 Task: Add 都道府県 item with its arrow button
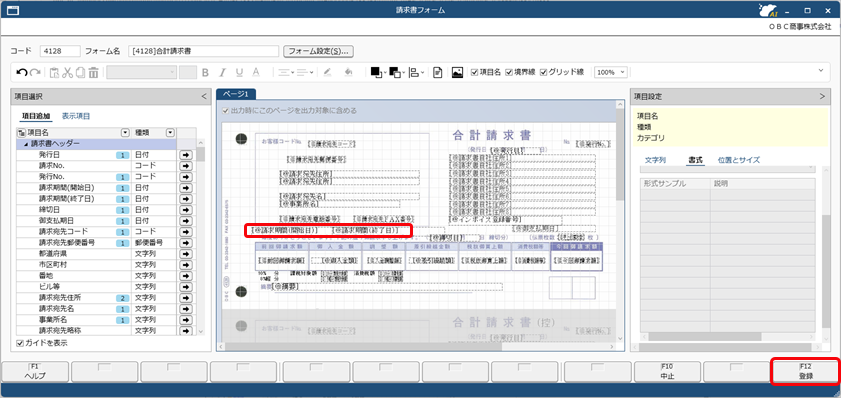click(186, 254)
